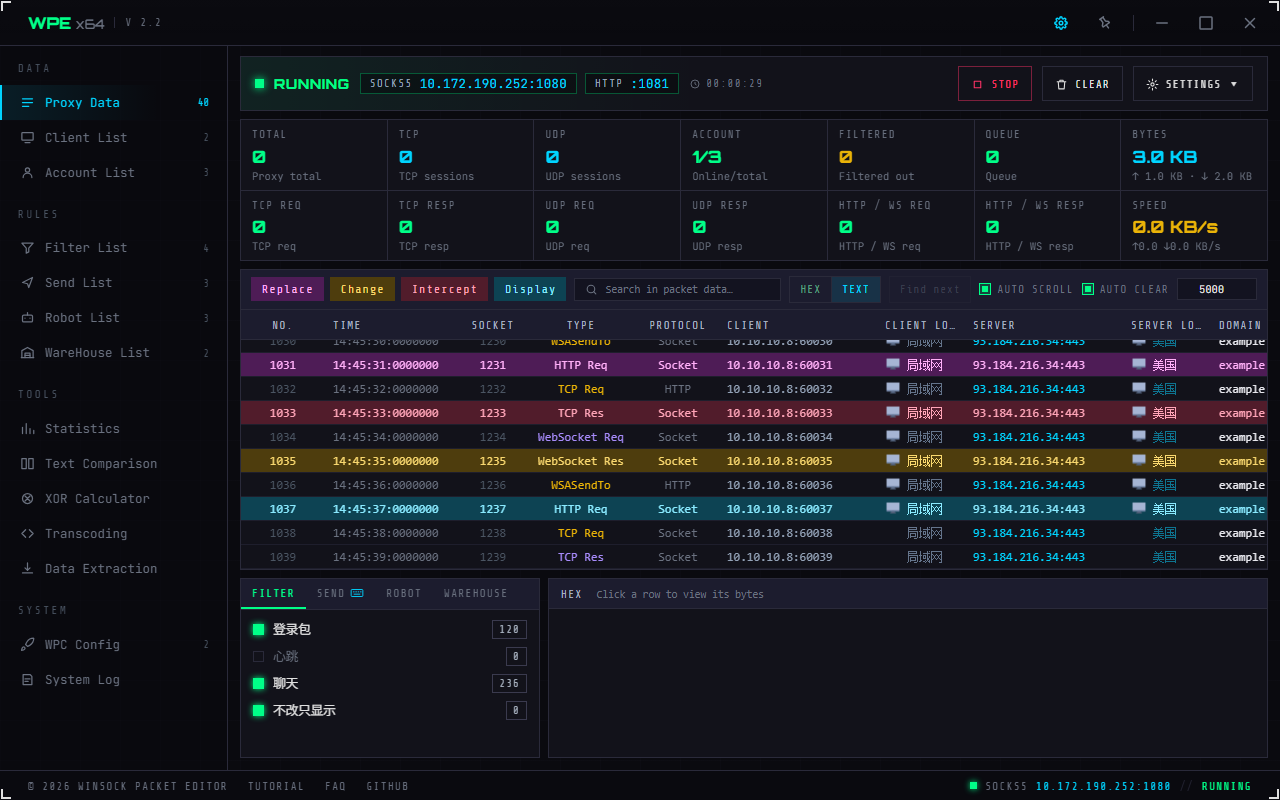Open WPC Config page
The image size is (1280, 800).
(114, 644)
